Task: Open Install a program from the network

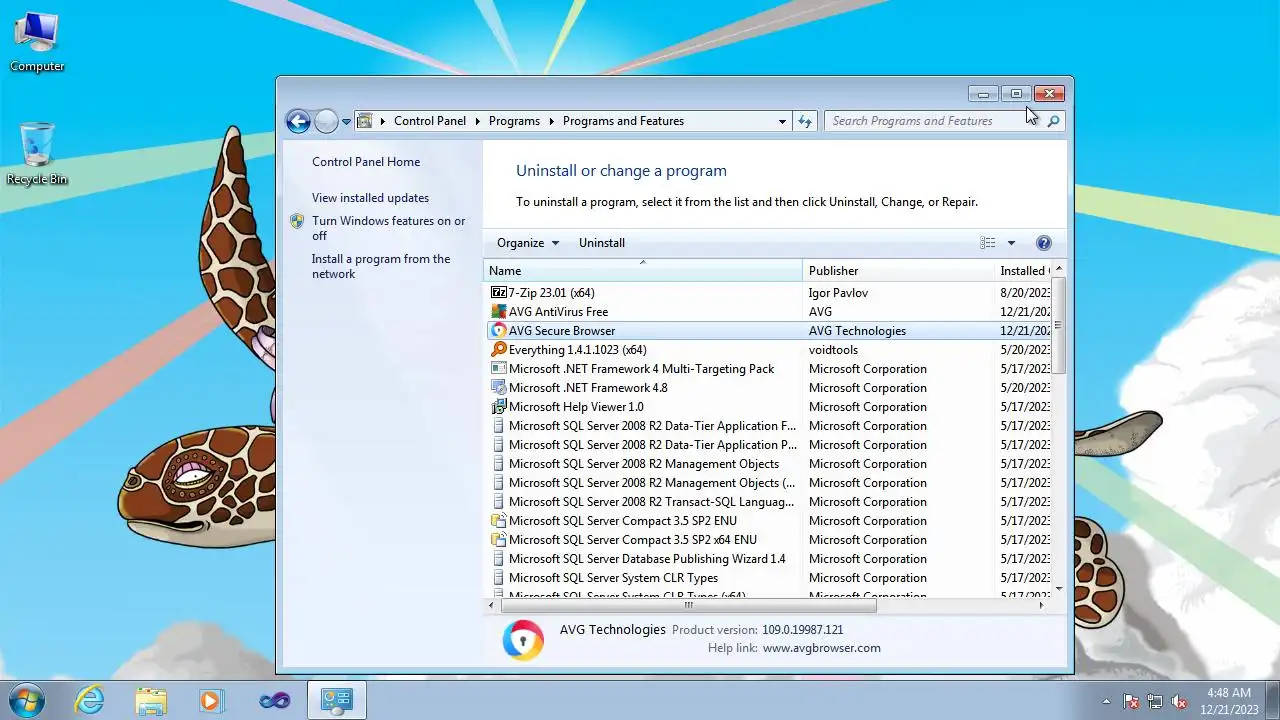Action: [380, 266]
